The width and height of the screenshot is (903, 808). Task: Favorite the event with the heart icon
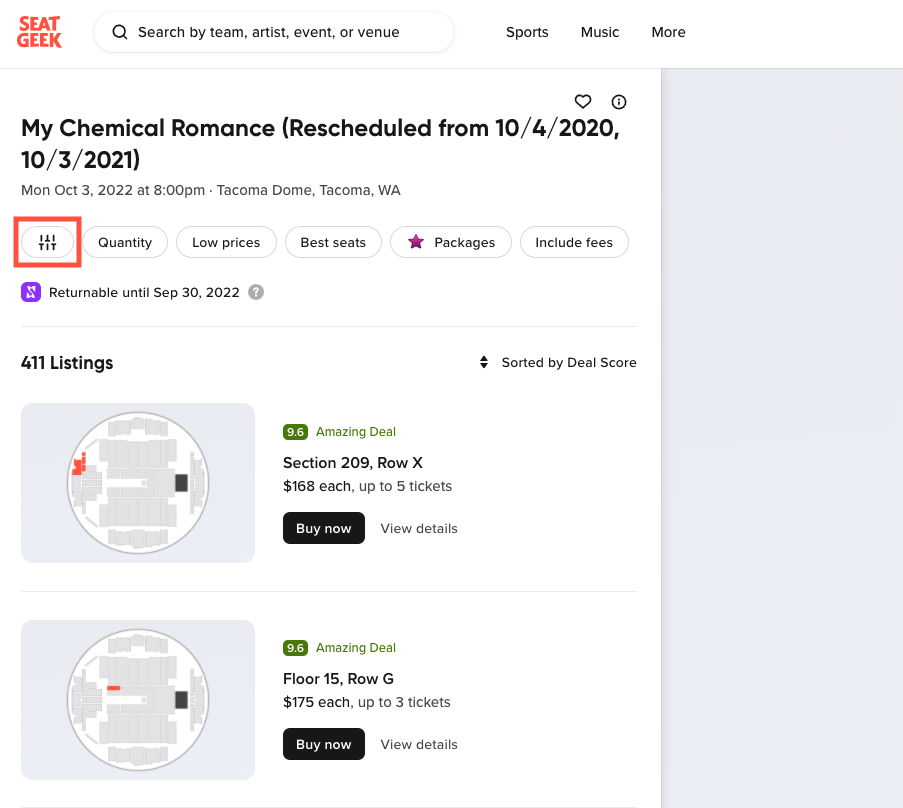point(583,102)
